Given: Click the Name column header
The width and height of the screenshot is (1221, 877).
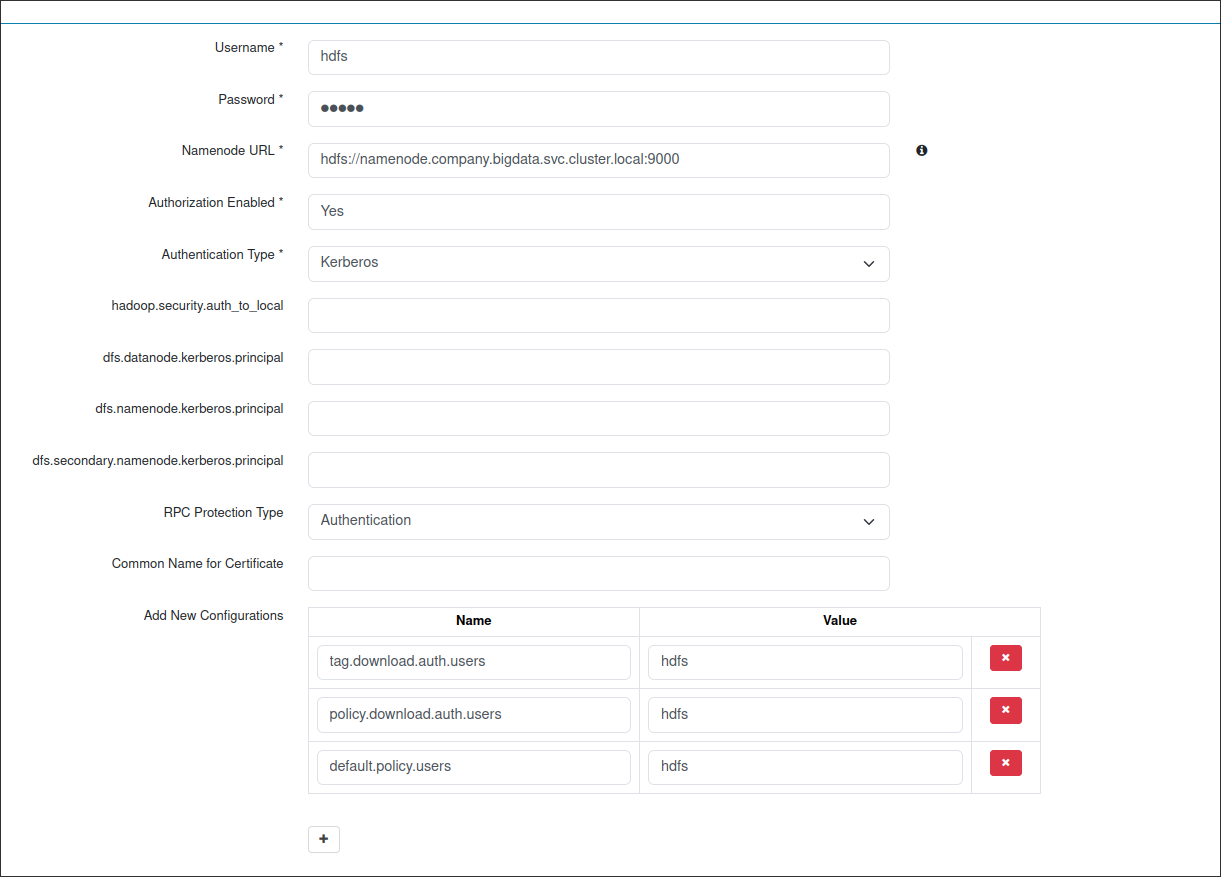Looking at the screenshot, I should 473,620.
